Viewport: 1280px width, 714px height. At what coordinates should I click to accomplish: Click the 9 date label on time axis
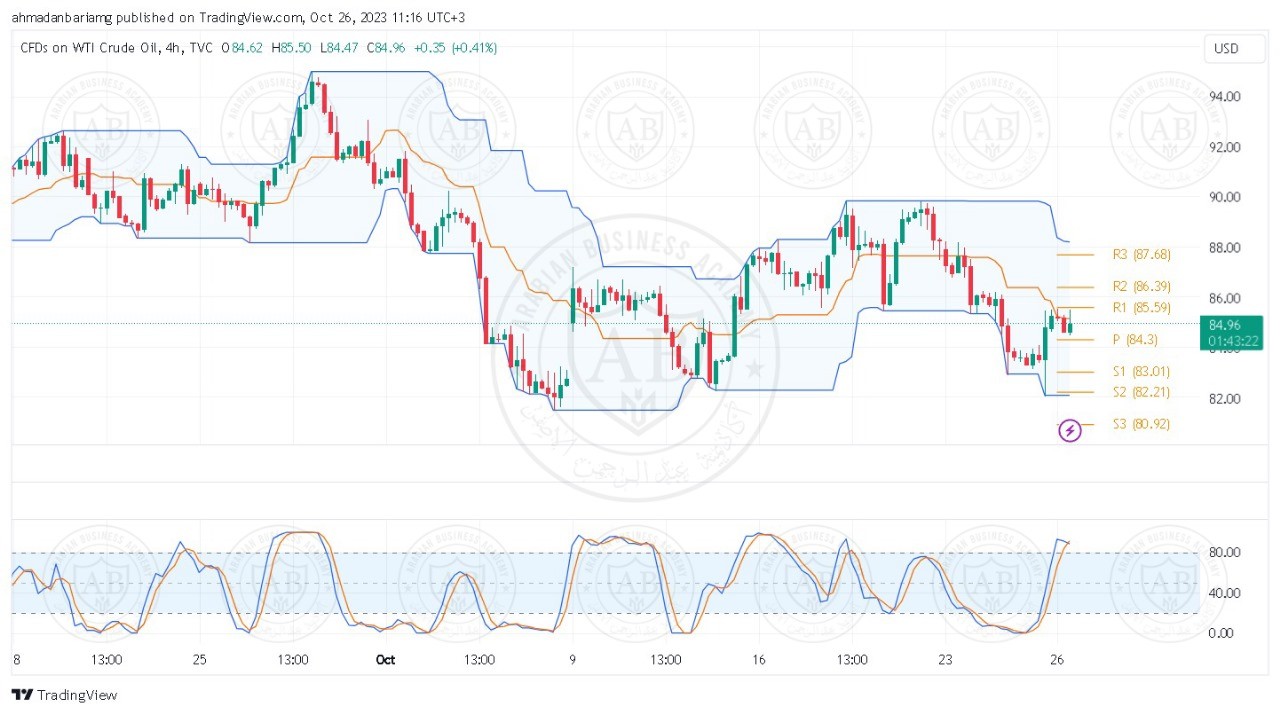click(573, 660)
